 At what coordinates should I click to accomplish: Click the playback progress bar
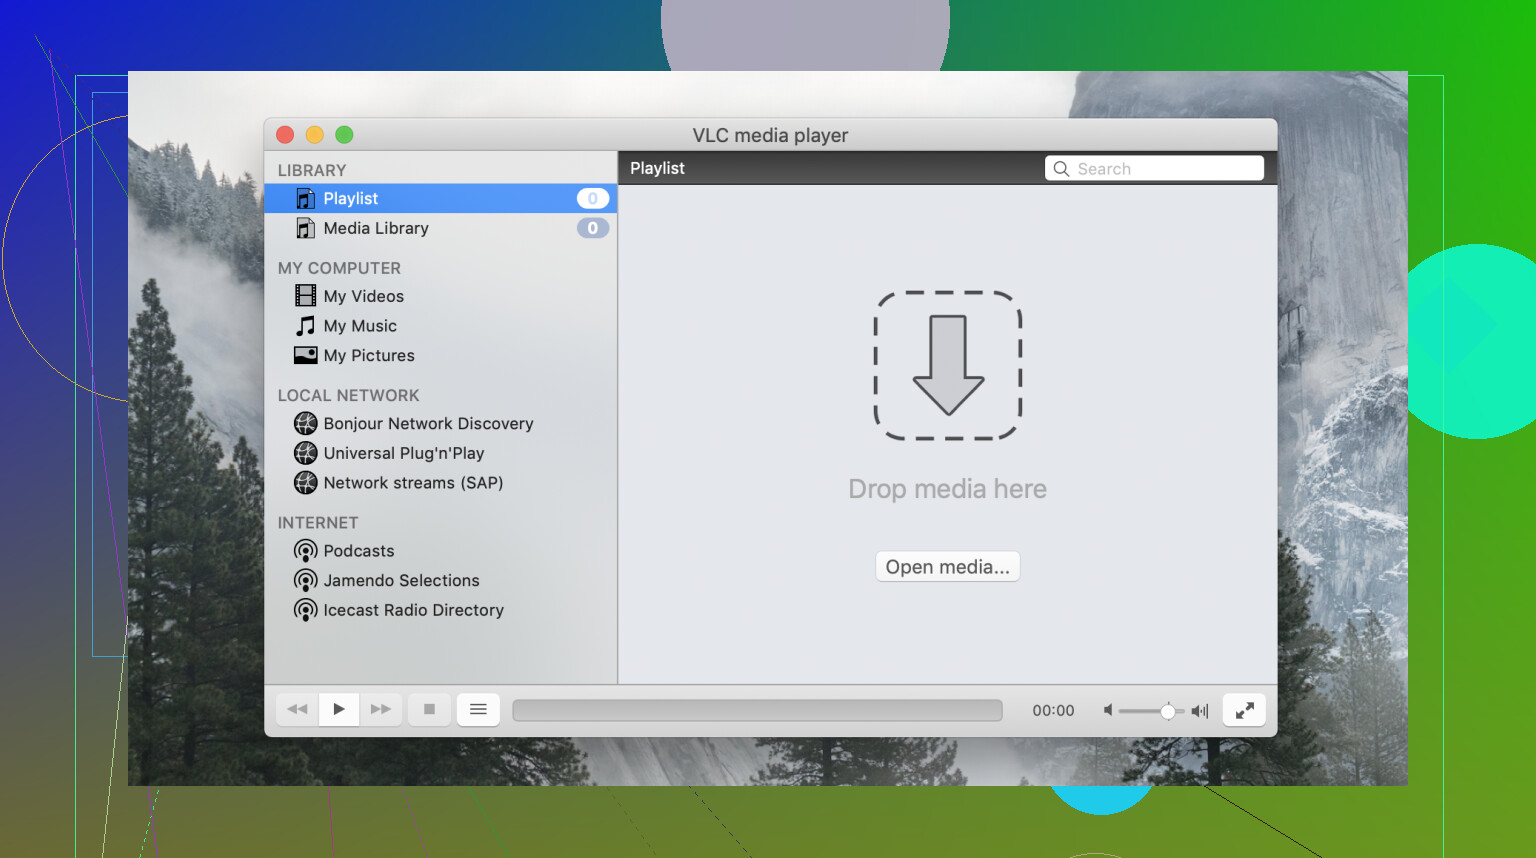(757, 710)
